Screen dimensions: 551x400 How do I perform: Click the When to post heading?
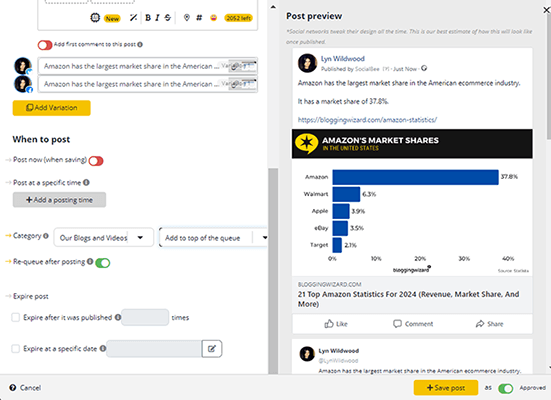[41, 140]
